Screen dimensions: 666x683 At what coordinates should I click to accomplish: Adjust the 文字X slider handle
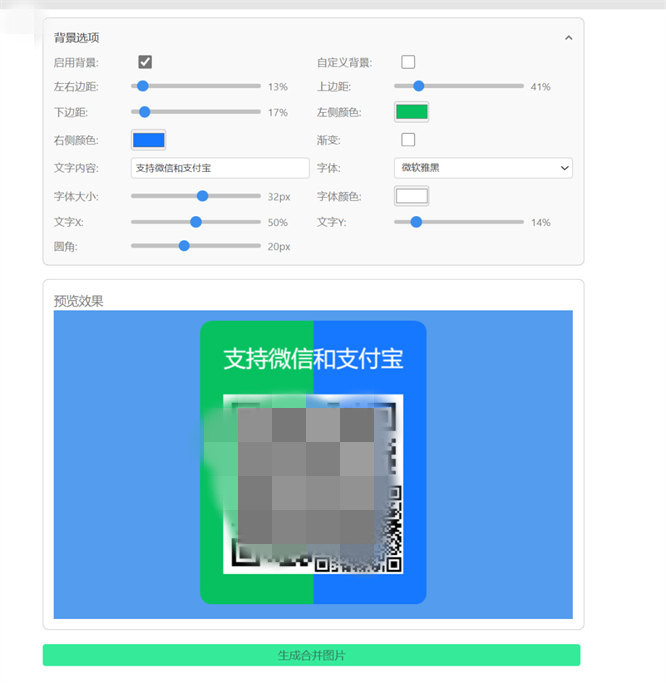tap(196, 222)
